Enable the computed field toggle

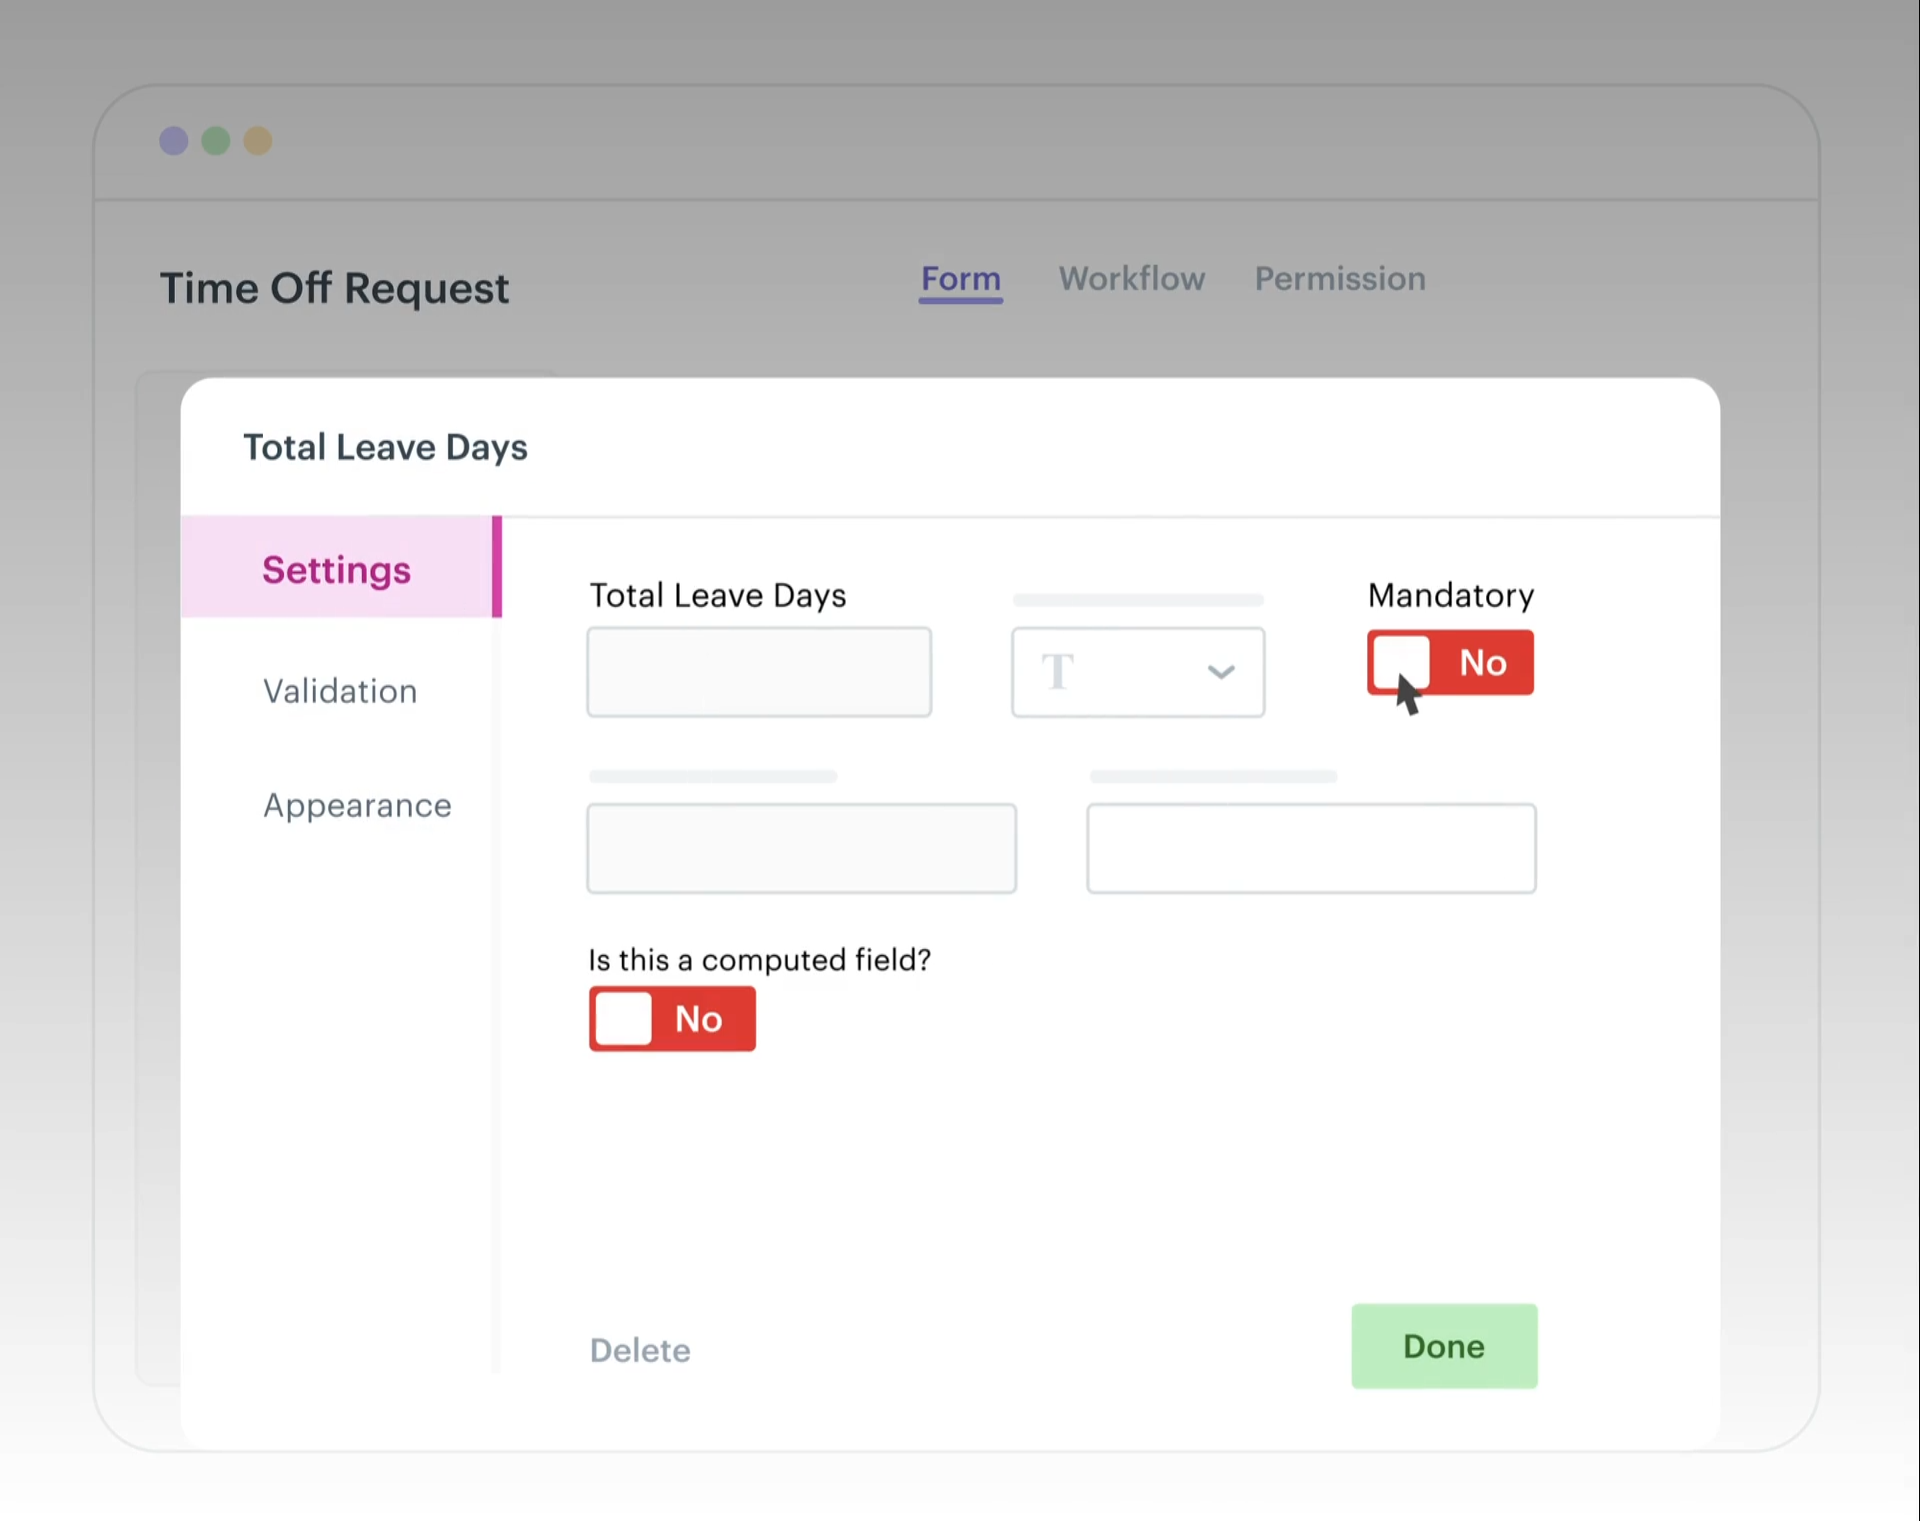click(x=672, y=1018)
